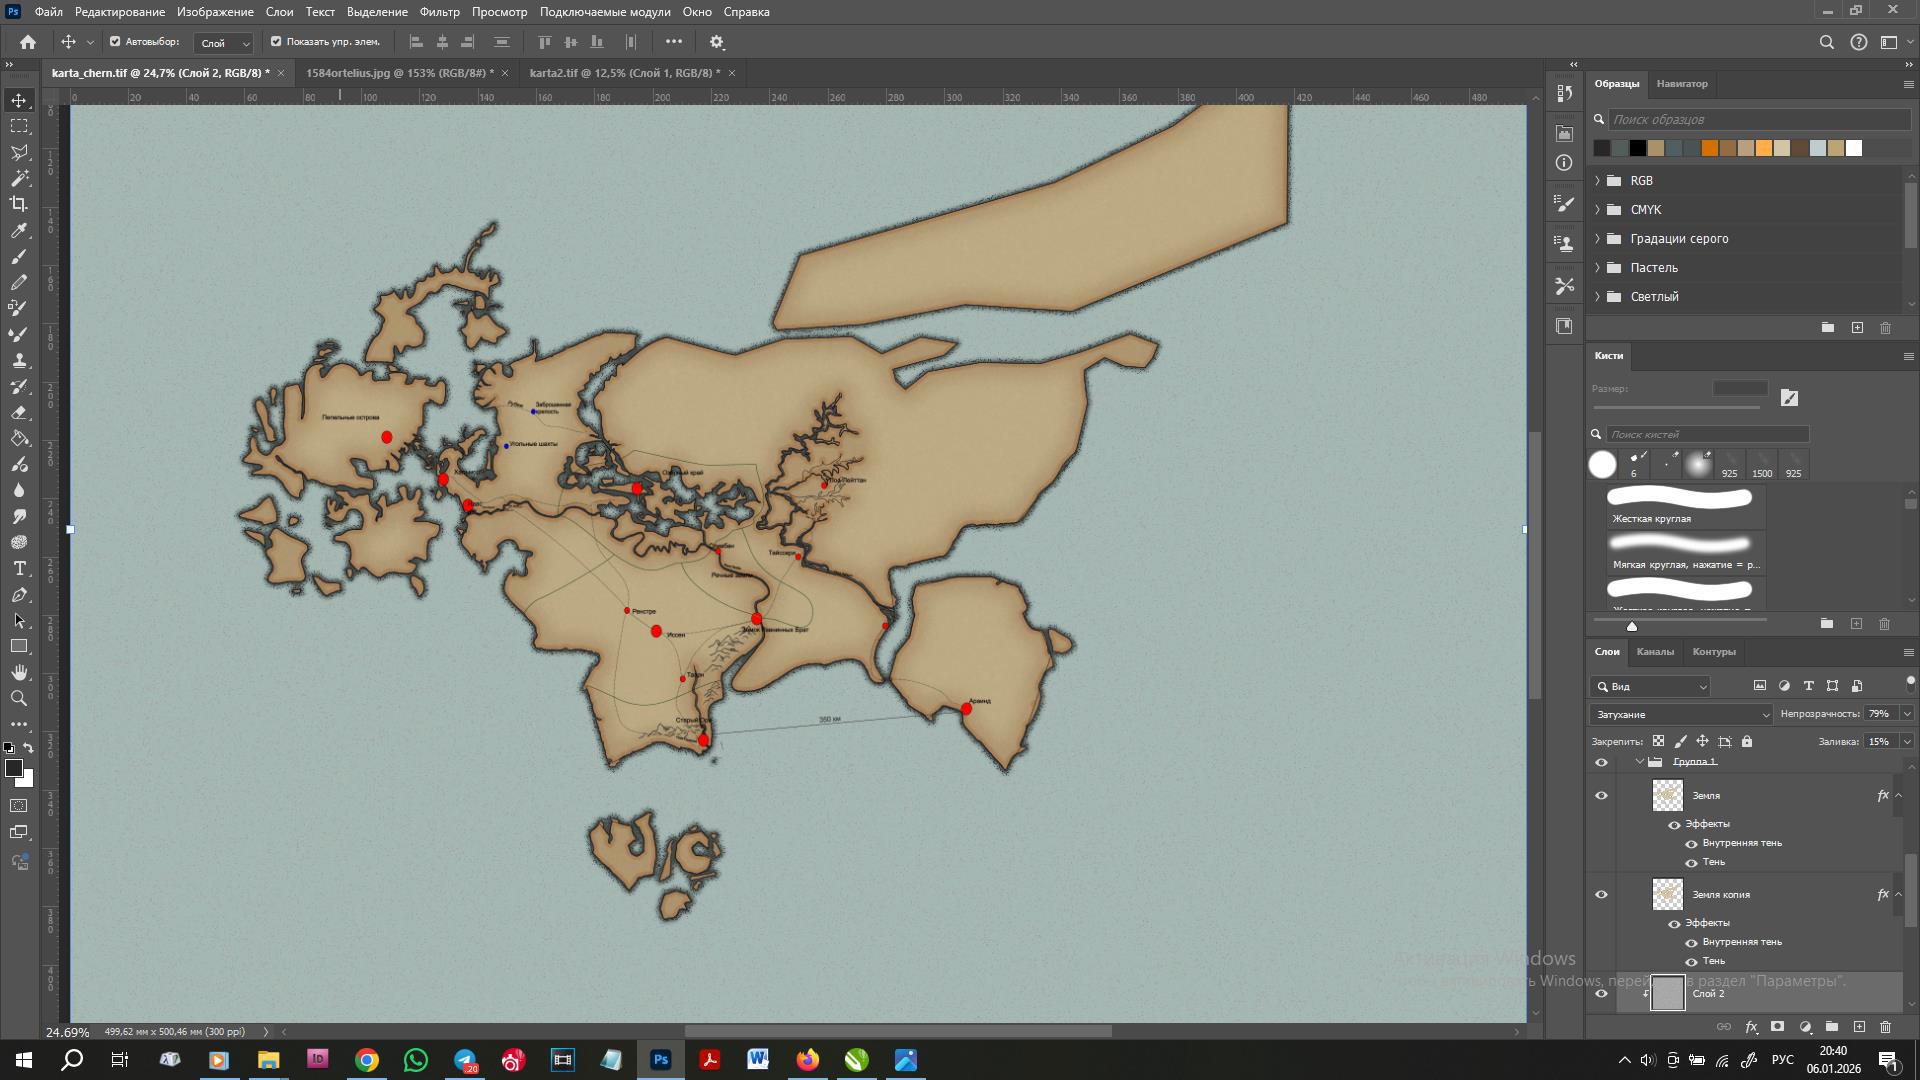Image resolution: width=1920 pixels, height=1080 pixels.
Task: Select the Hand tool
Action: [19, 673]
